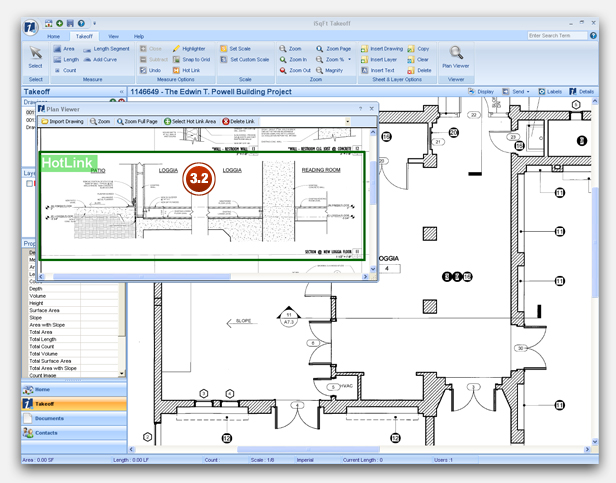The width and height of the screenshot is (616, 483).
Task: Click the Enter Search Term field
Action: coord(557,36)
